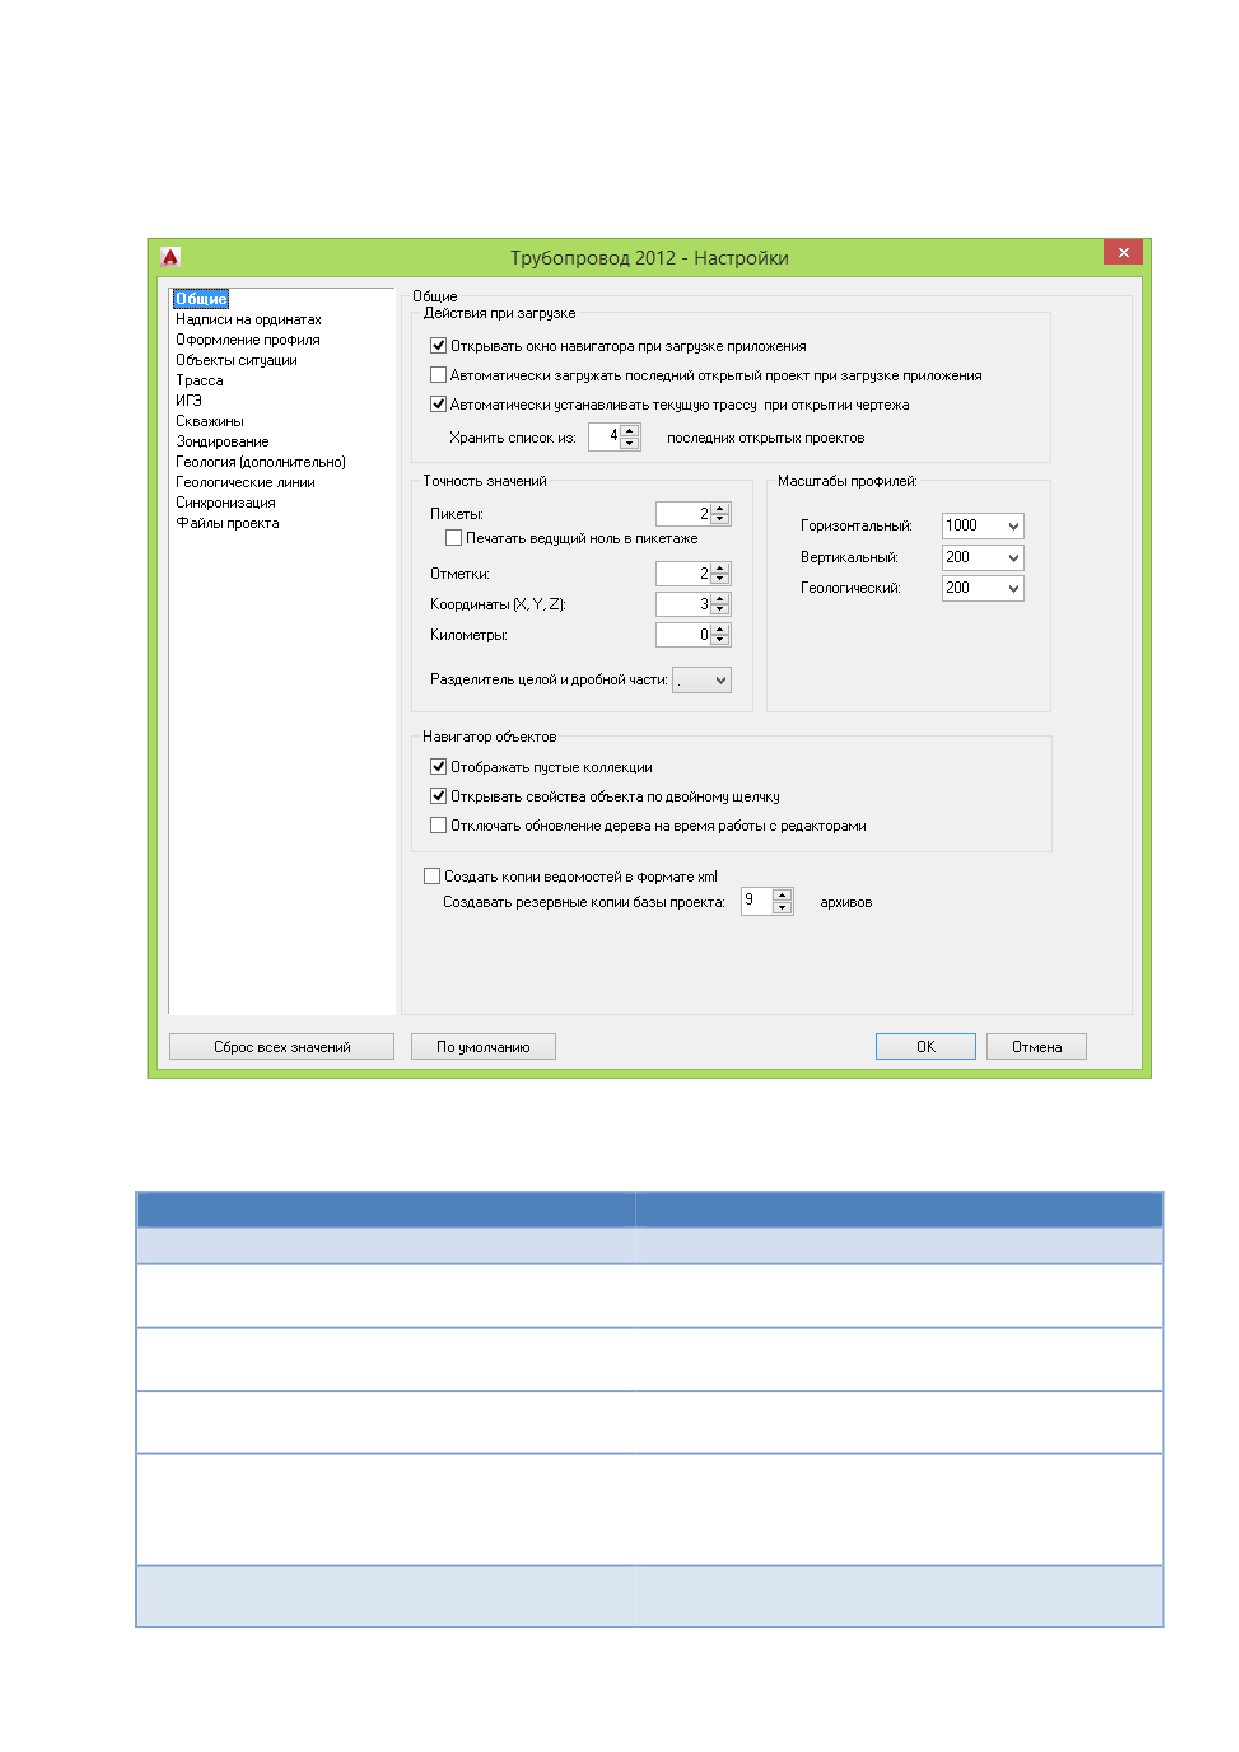Open 'Синхронизация' settings page
Viewport: 1239px width, 1752px height.
(x=226, y=503)
